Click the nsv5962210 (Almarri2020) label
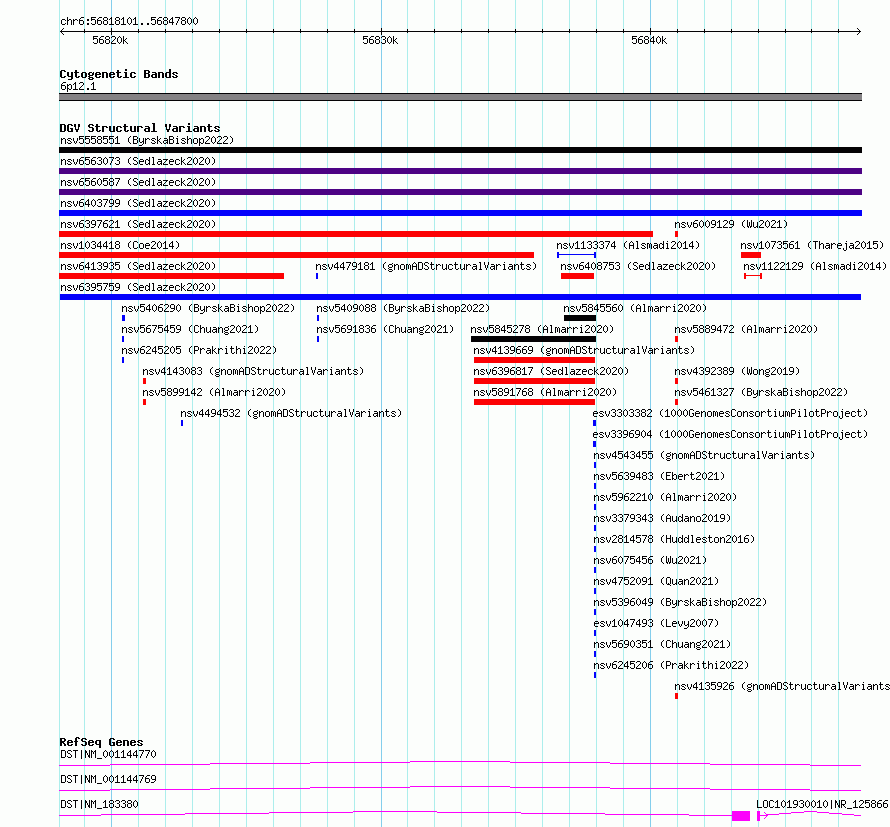This screenshot has height=827, width=890. click(x=665, y=497)
